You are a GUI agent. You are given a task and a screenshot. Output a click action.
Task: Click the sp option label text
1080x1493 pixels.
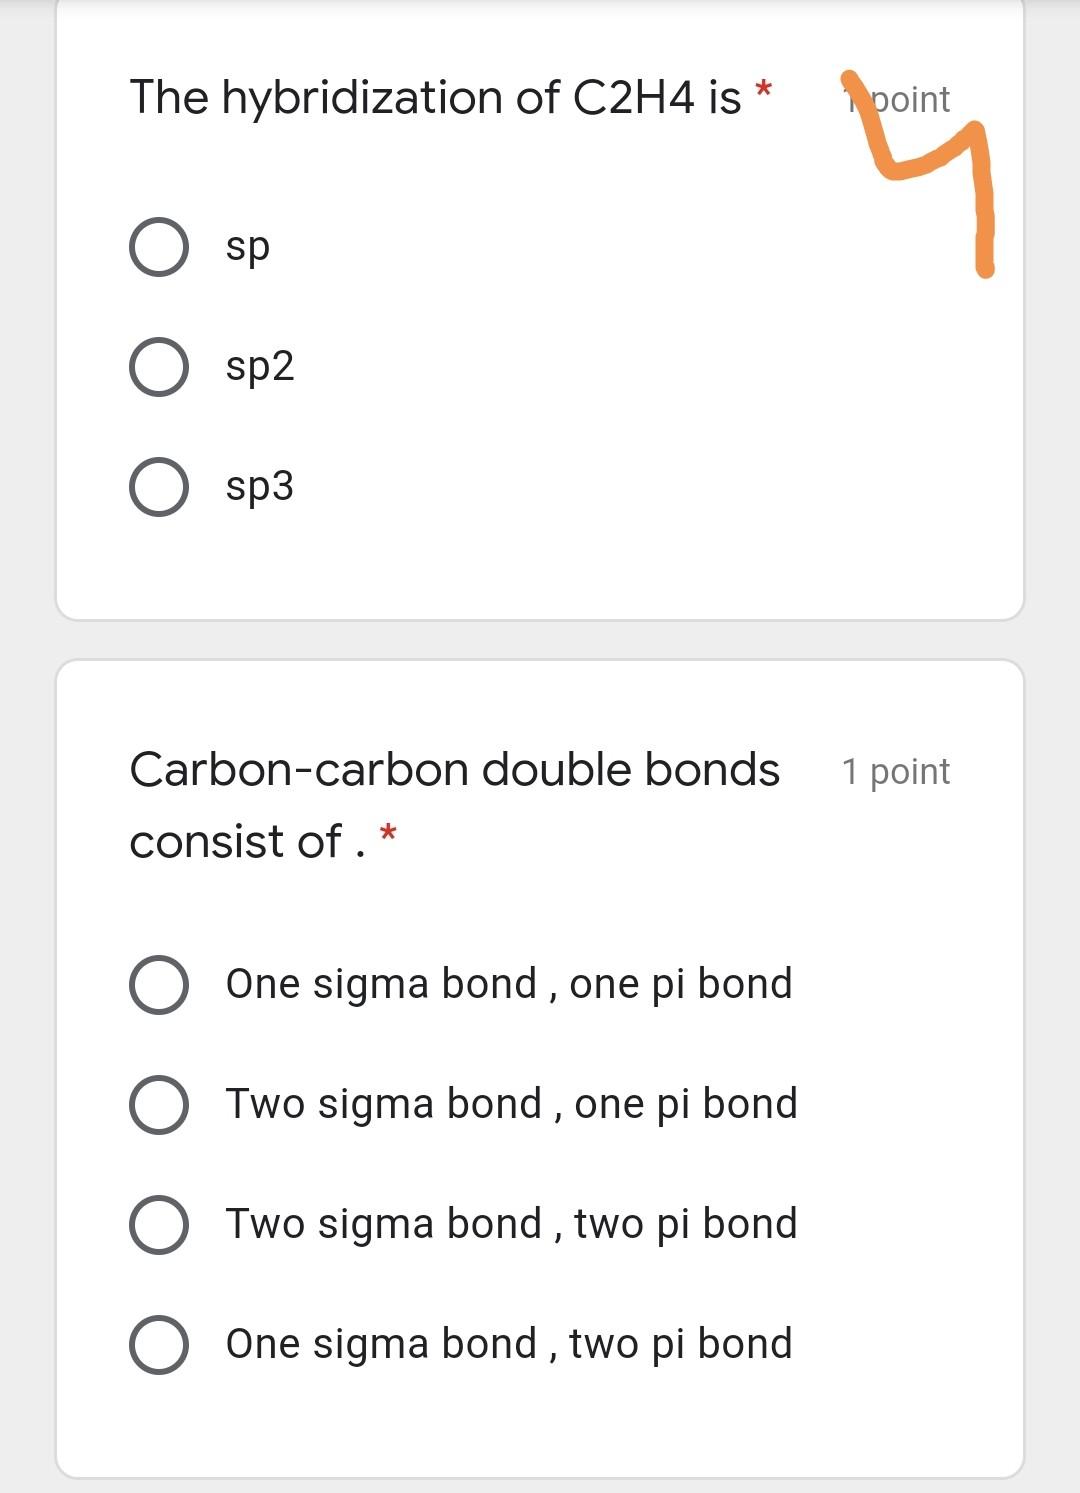[x=247, y=247]
